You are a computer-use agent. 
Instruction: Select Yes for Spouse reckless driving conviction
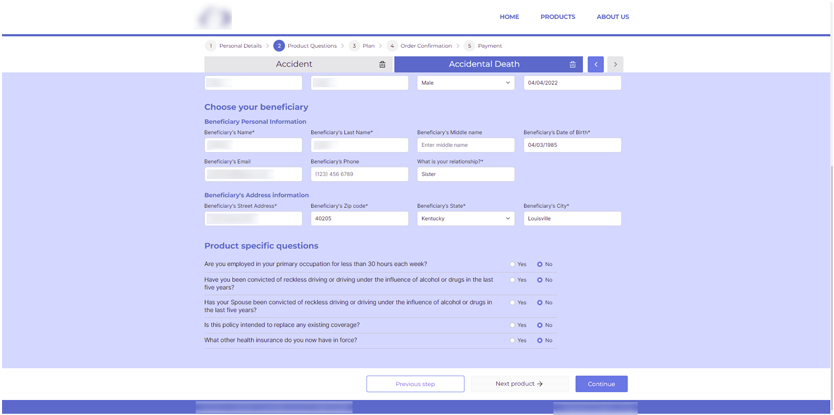click(x=512, y=303)
